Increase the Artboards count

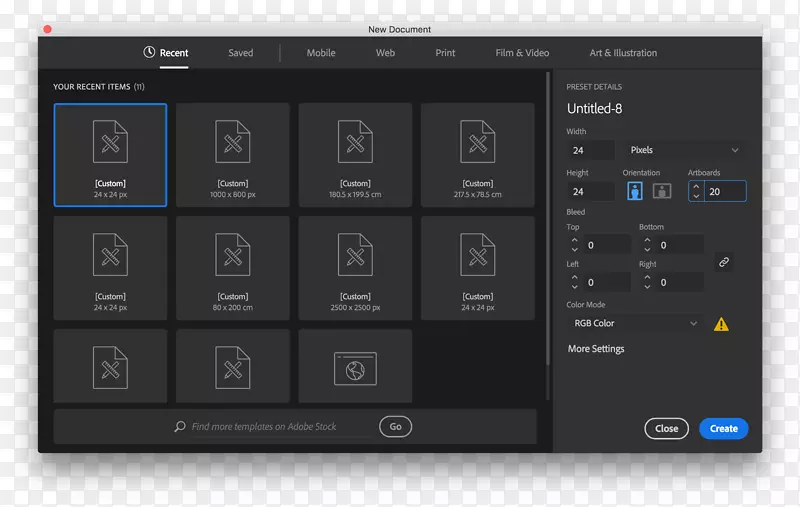tap(696, 187)
